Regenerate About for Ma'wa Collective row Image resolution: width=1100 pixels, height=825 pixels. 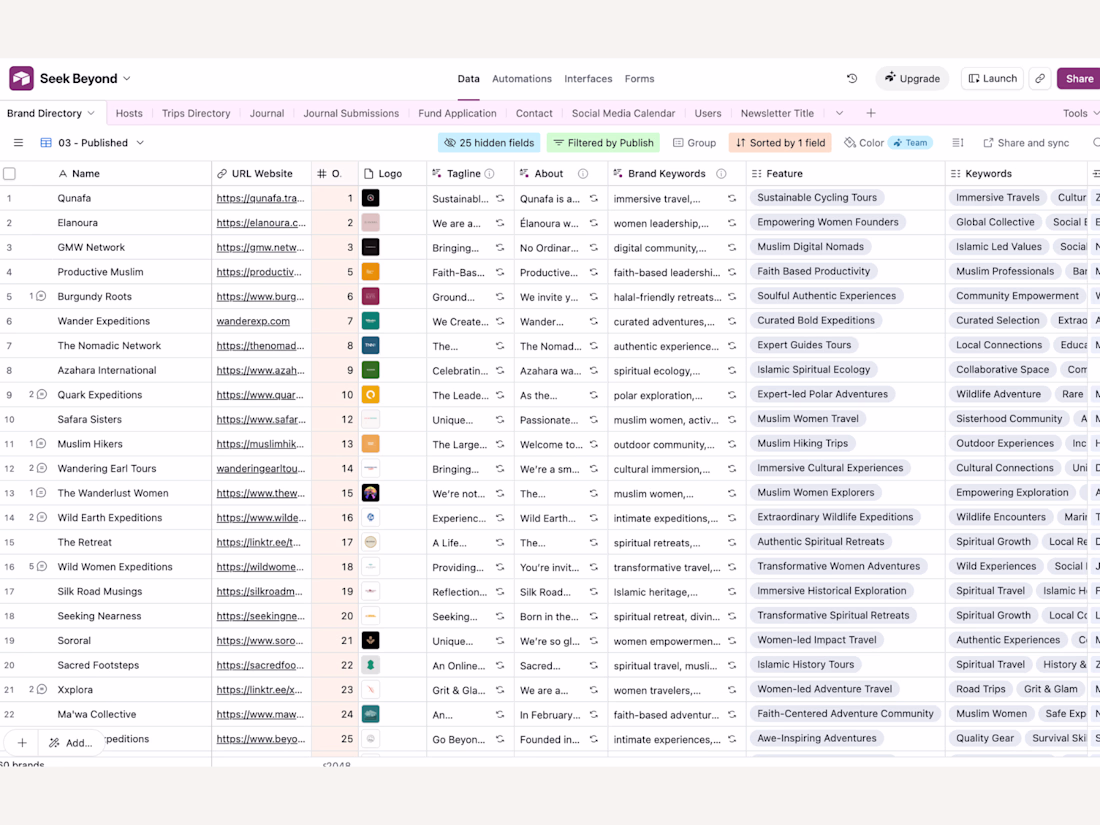pos(593,714)
